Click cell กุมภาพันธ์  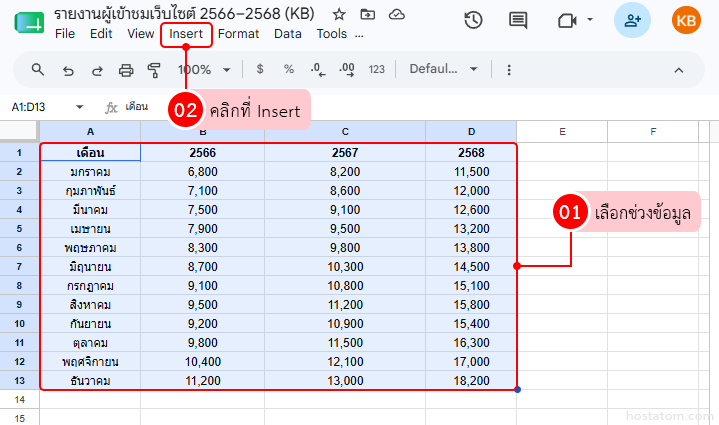point(90,191)
